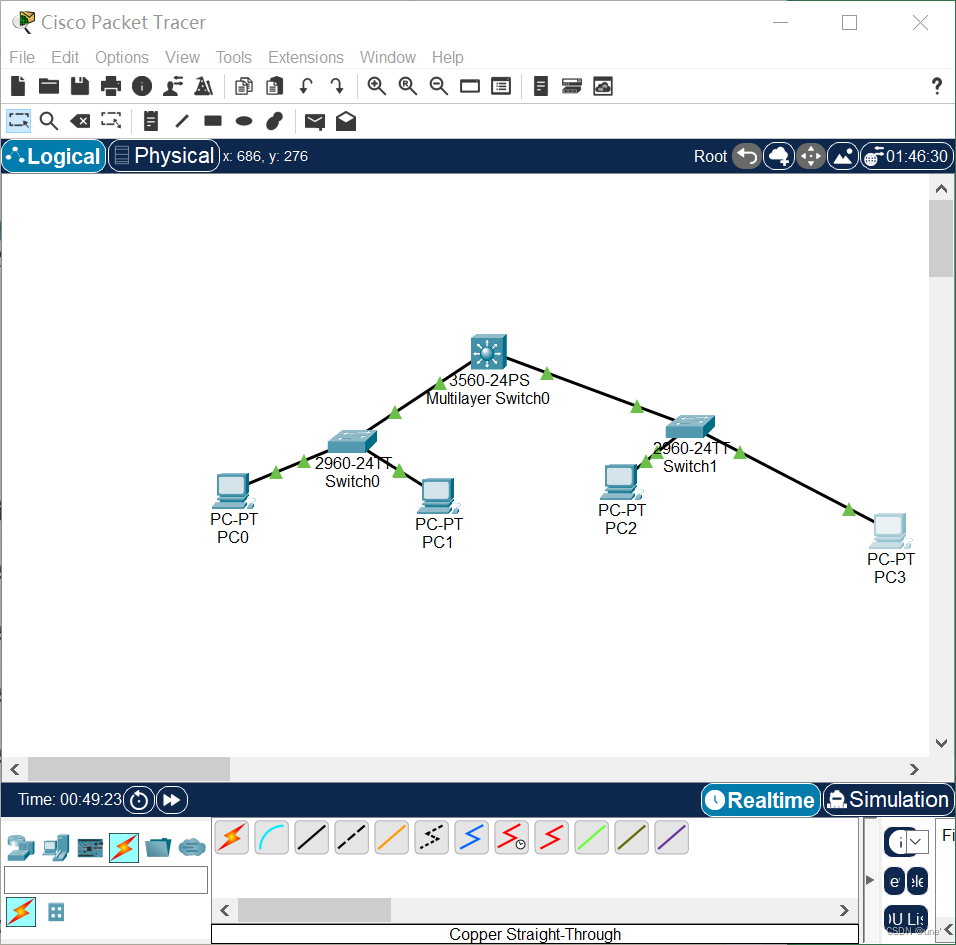Switch to Physical workspace view

click(164, 156)
